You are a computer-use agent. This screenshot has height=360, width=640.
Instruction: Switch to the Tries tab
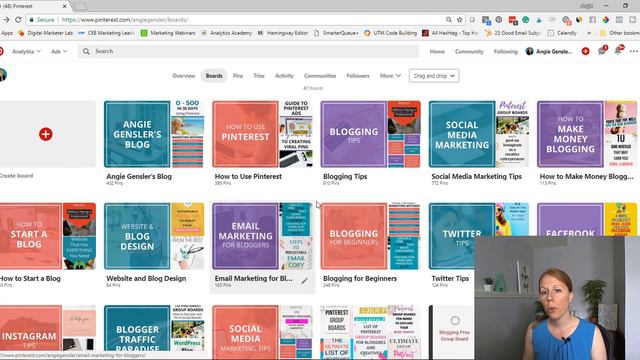click(259, 76)
